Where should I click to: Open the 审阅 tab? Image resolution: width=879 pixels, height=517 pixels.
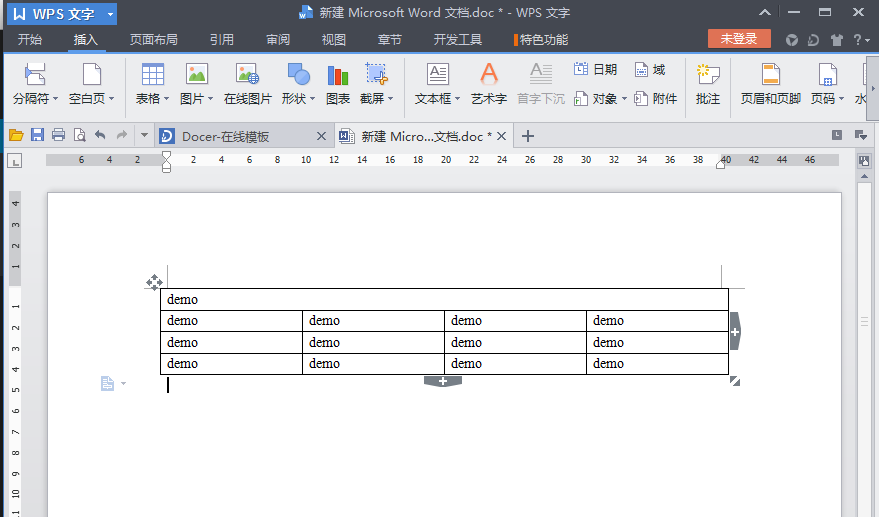point(278,40)
